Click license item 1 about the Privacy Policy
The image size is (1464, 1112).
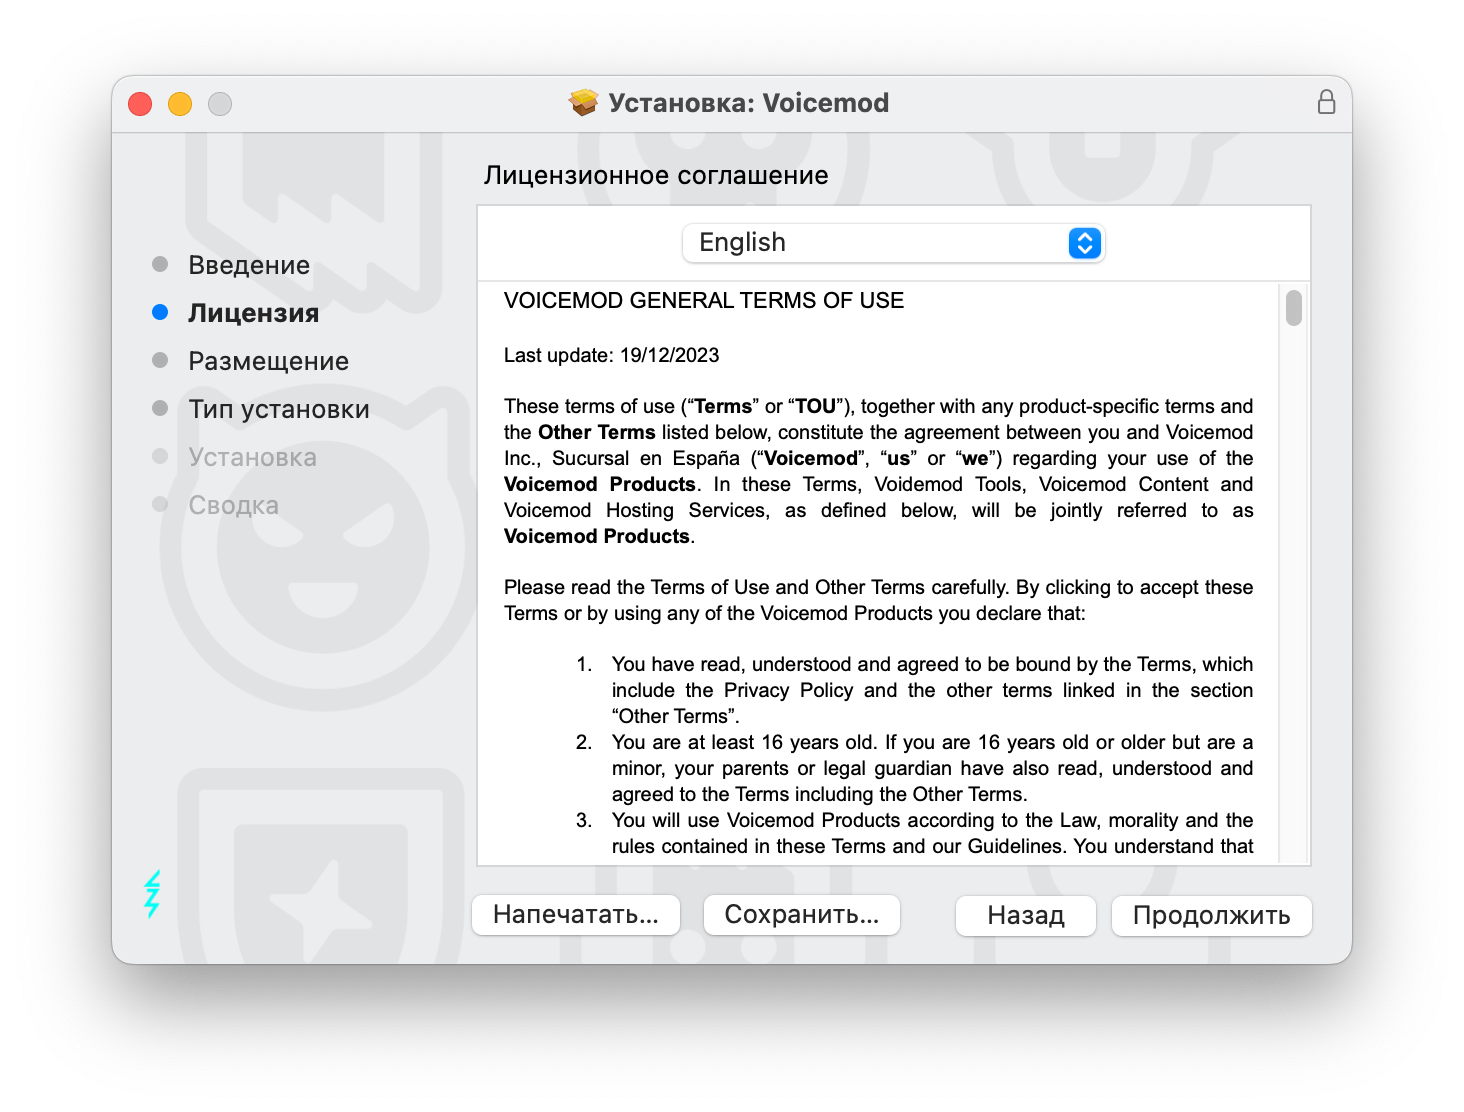(x=914, y=690)
